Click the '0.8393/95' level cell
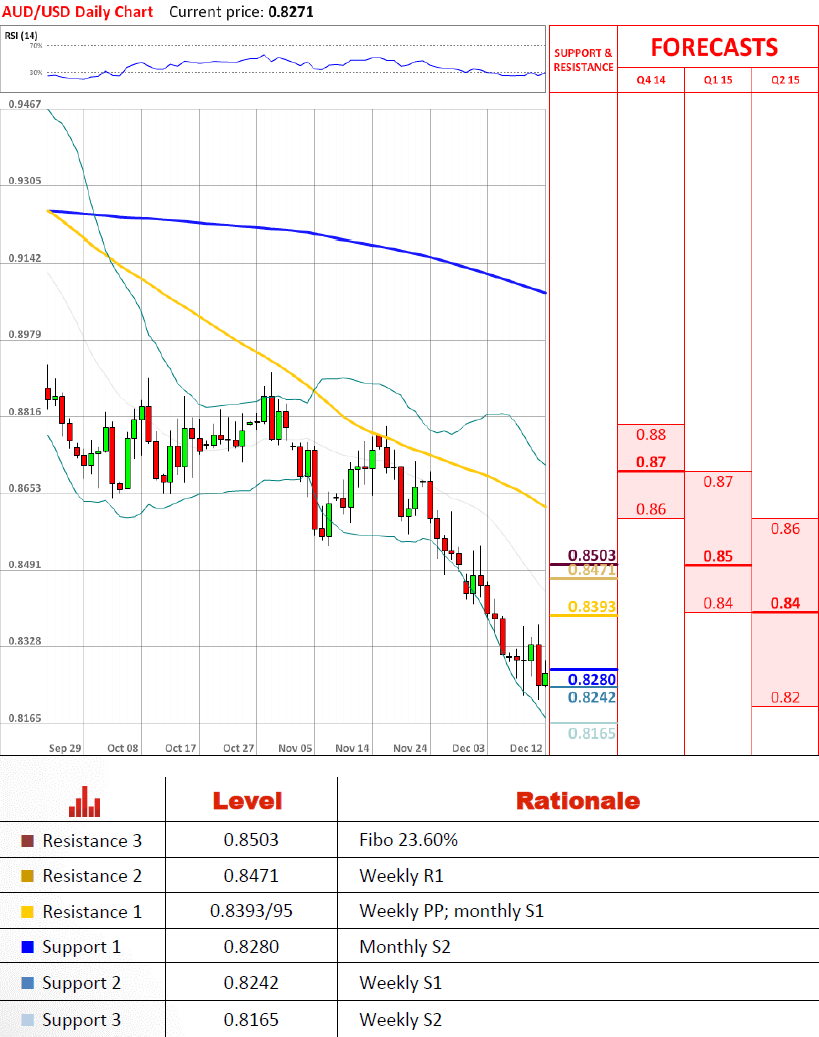 pos(251,911)
